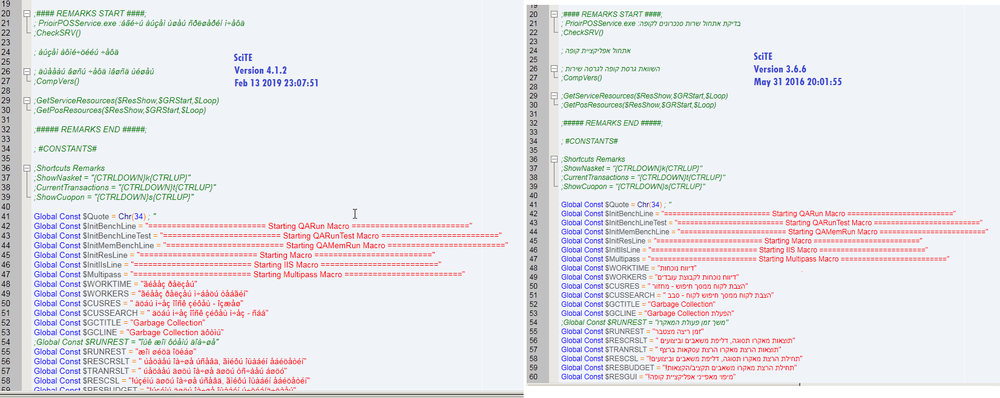Image resolution: width=1000 pixels, height=398 pixels.
Task: Collapse the REMARKS START fold in right editor
Action: click(x=554, y=15)
